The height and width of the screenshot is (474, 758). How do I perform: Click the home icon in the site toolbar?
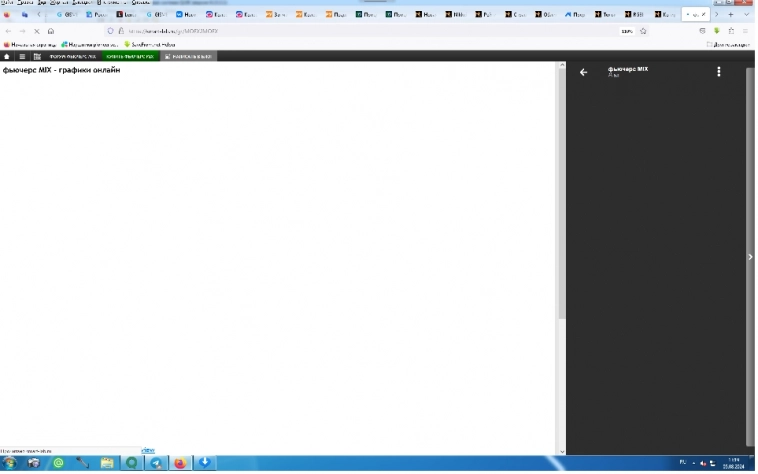click(x=7, y=57)
